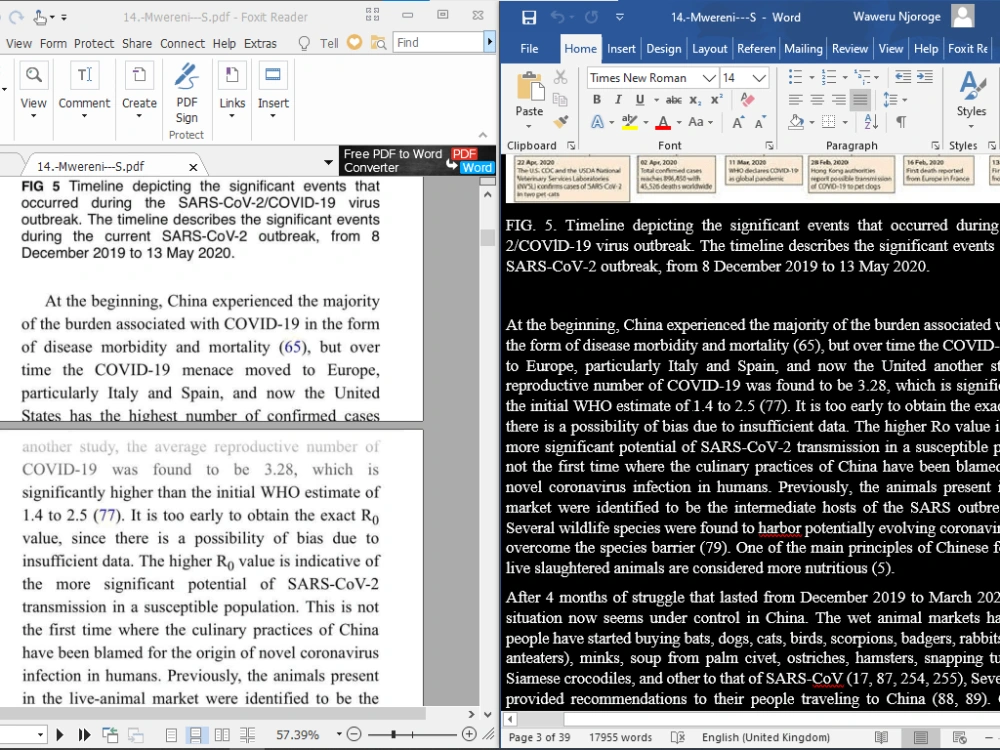Switch to the Word Layout tab
Image resolution: width=1000 pixels, height=750 pixels.
tap(709, 48)
